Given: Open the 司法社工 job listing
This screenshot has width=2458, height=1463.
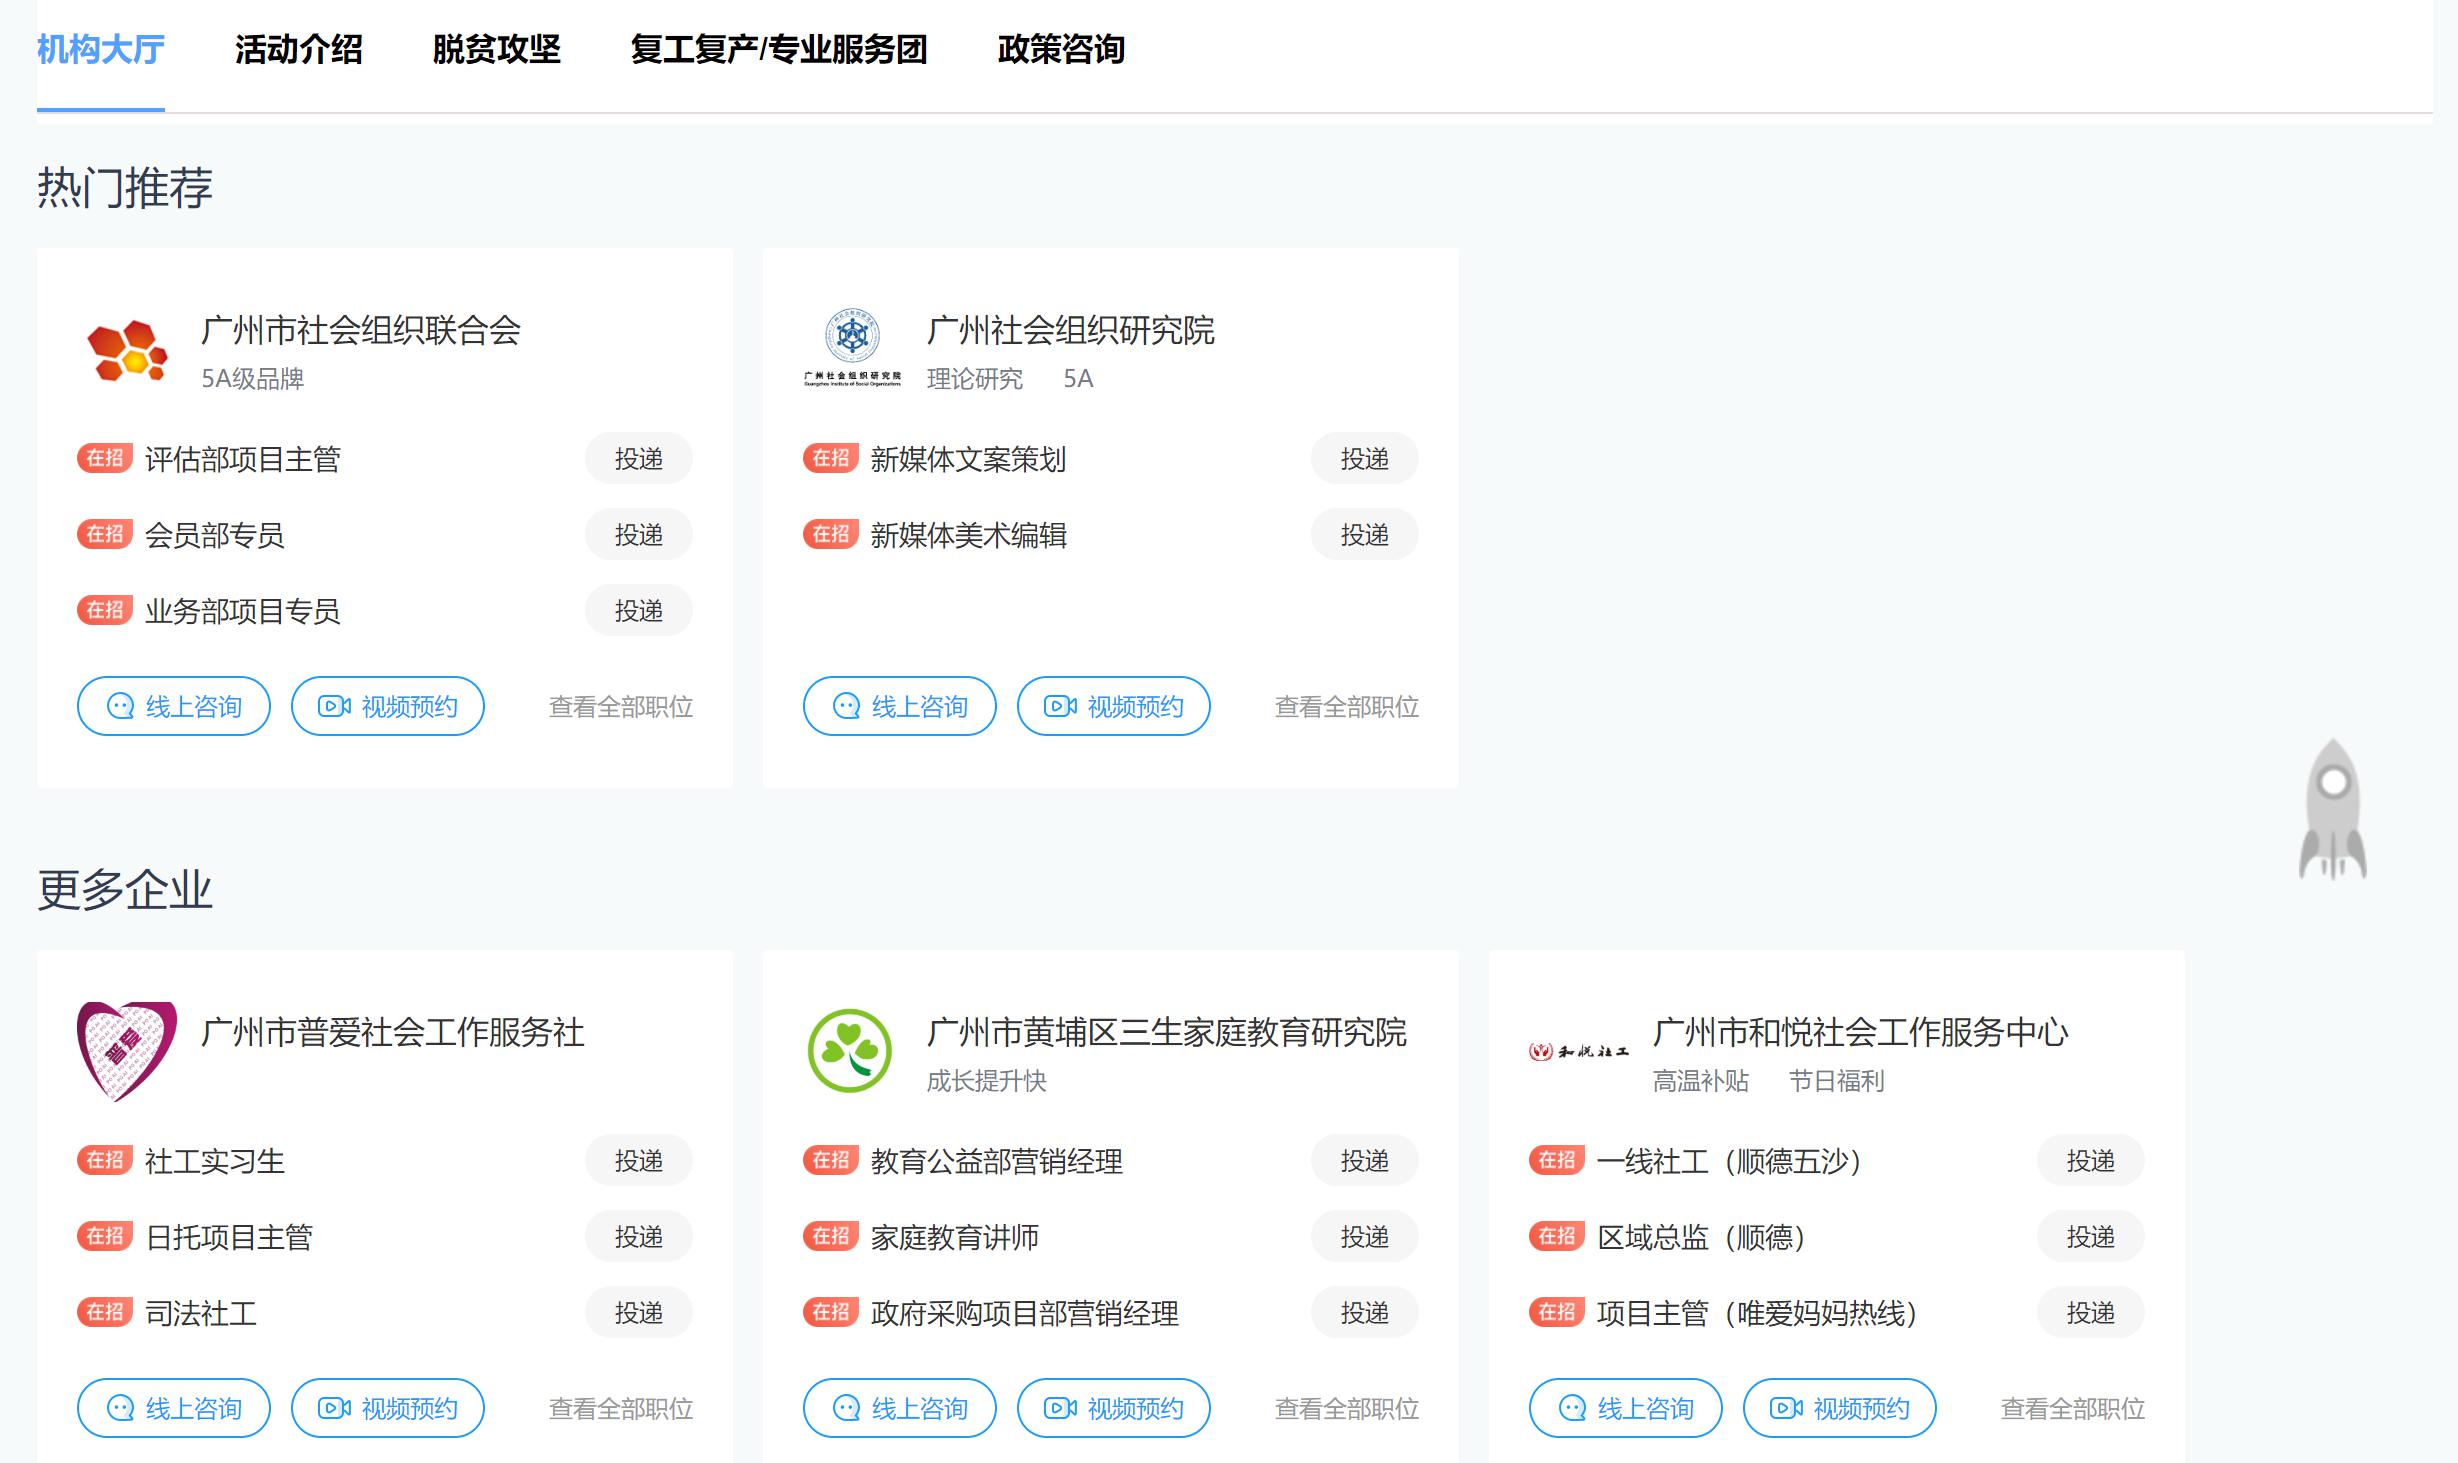Looking at the screenshot, I should (201, 1313).
